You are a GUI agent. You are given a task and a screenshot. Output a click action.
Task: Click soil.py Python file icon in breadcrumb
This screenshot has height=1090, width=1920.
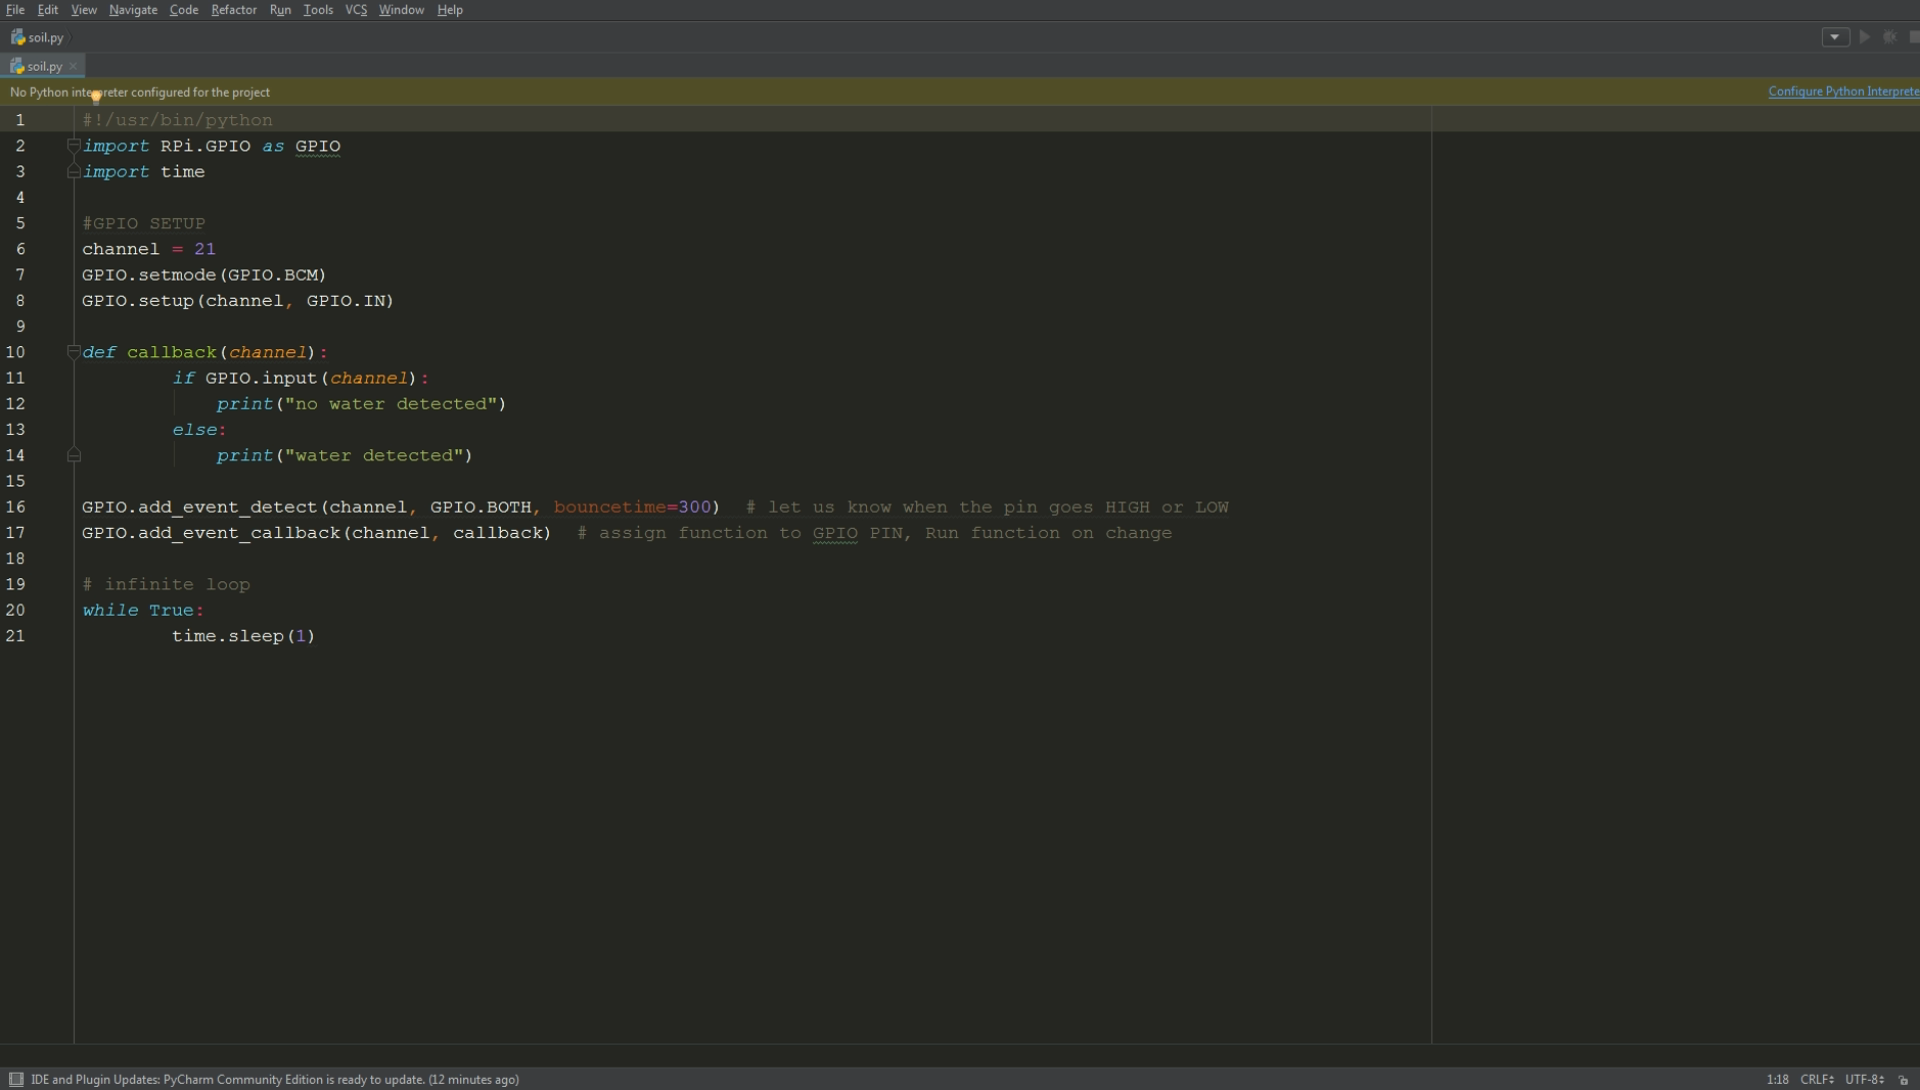[18, 37]
